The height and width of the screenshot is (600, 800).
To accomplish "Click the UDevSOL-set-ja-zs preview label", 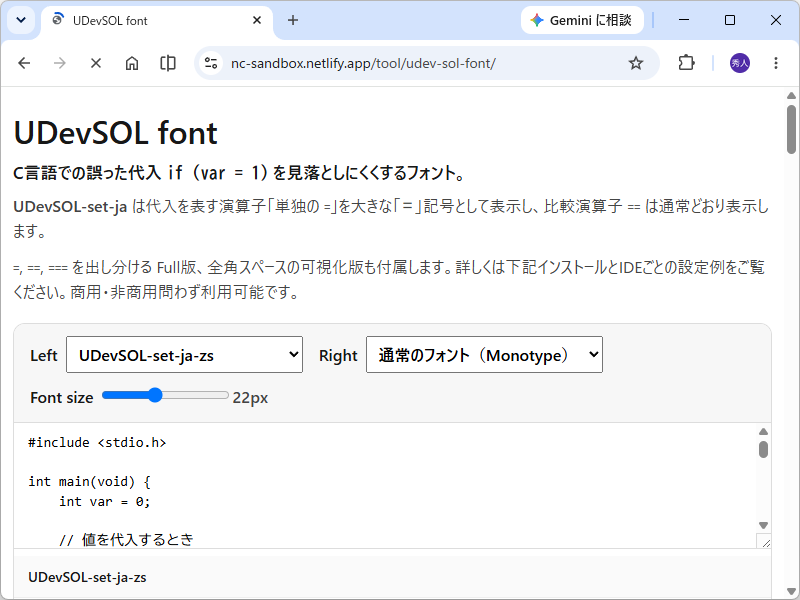I will tap(87, 578).
